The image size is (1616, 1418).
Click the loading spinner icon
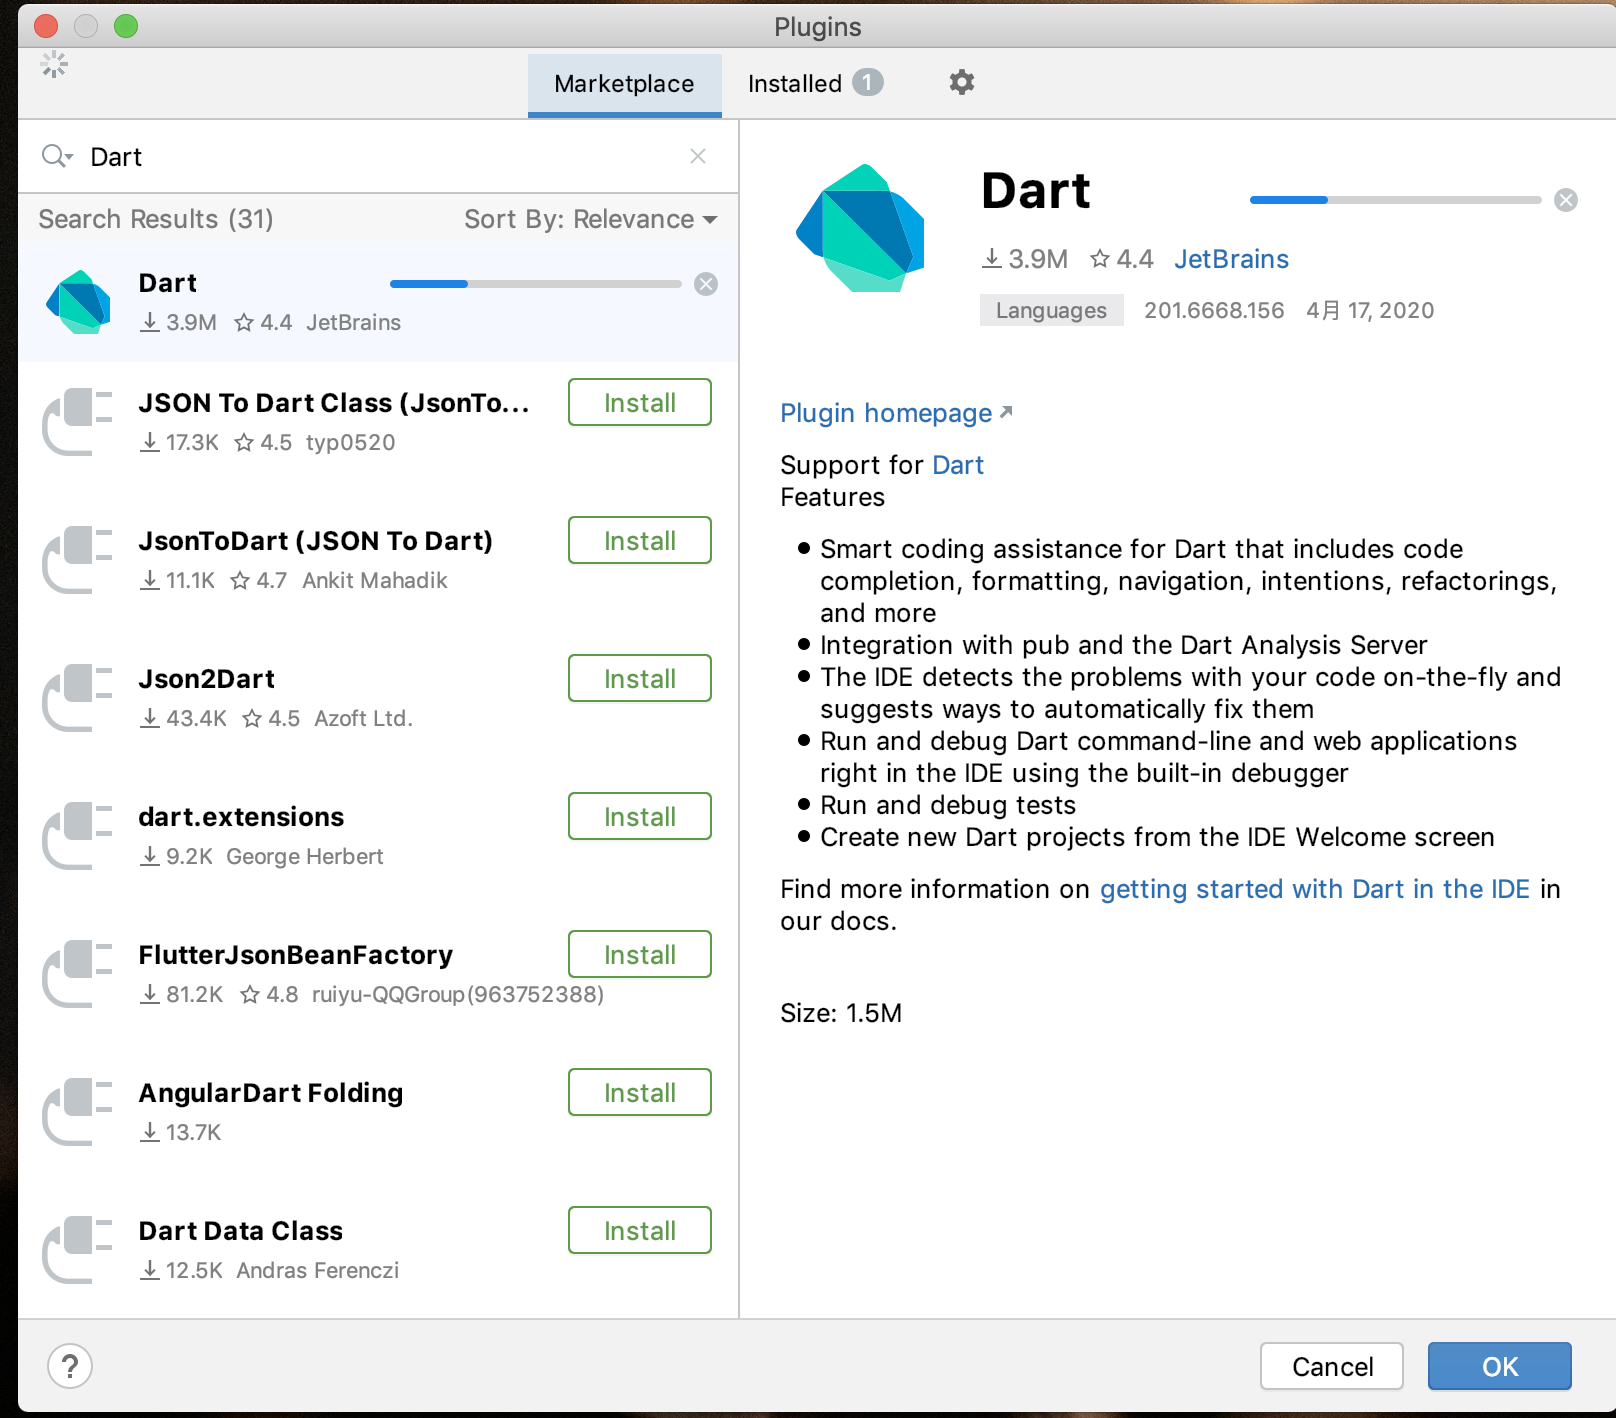[54, 65]
